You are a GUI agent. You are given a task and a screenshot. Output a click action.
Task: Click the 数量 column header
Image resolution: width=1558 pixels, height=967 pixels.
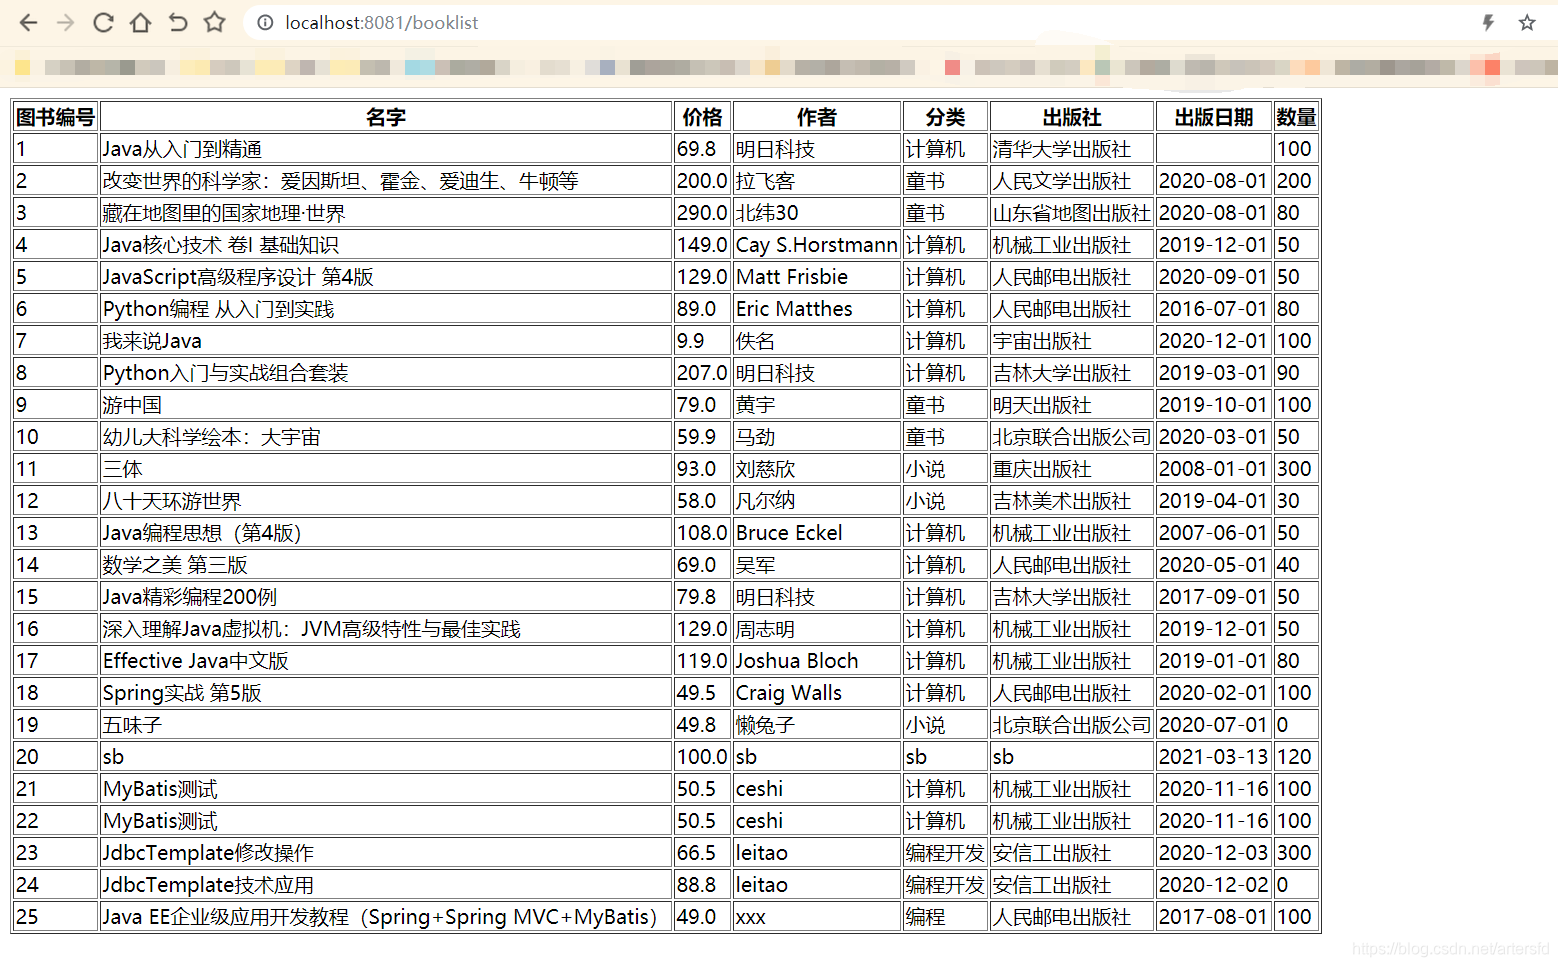[1296, 117]
